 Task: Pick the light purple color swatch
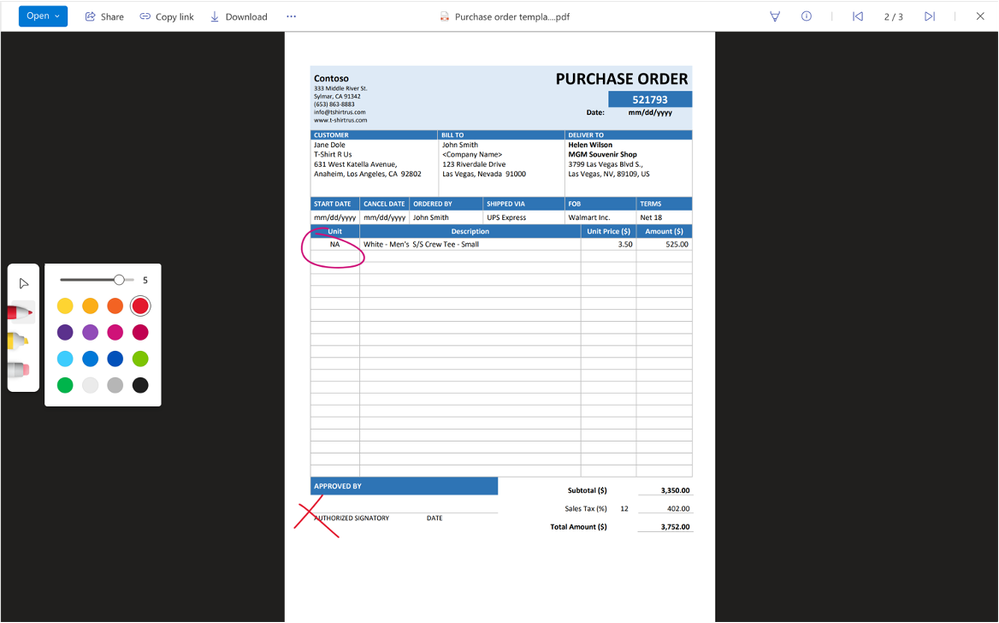point(90,332)
